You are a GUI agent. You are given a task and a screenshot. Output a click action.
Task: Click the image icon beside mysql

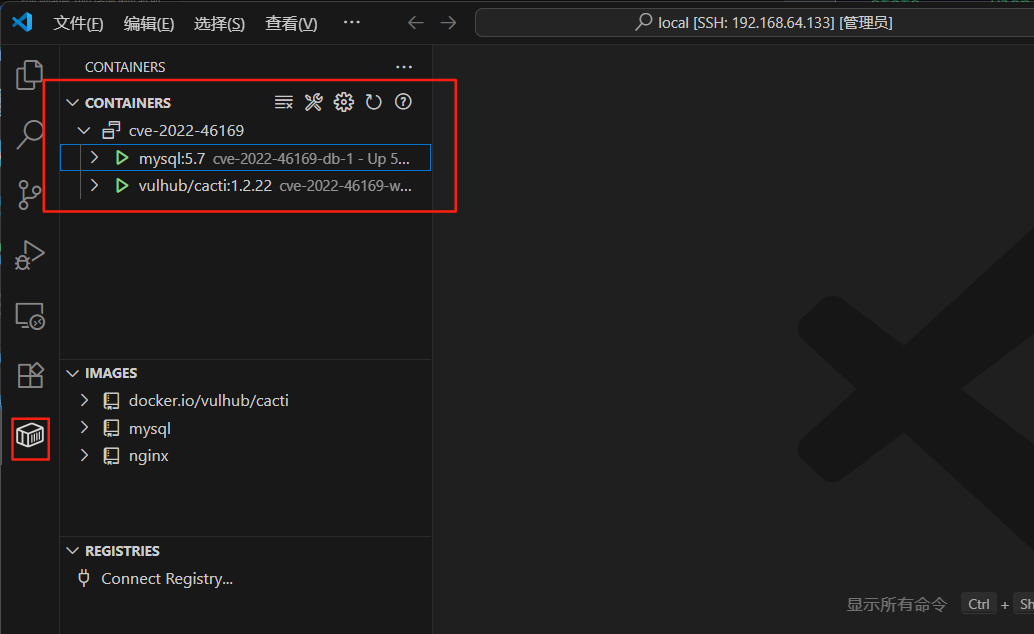click(111, 428)
